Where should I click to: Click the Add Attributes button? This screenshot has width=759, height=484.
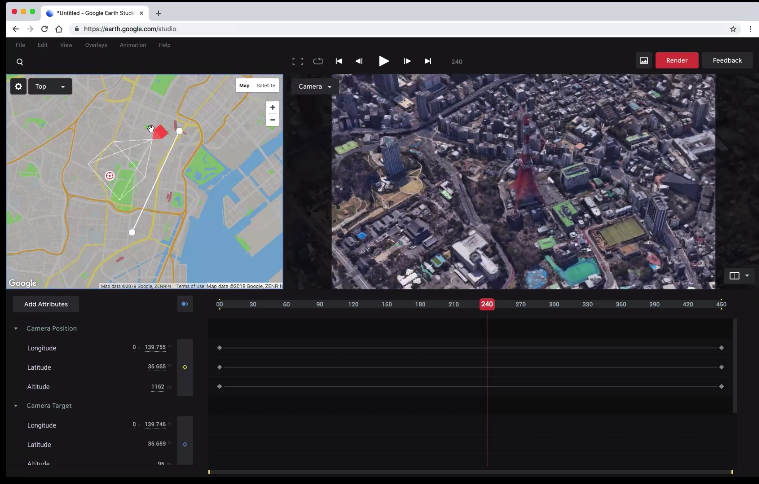click(x=46, y=304)
